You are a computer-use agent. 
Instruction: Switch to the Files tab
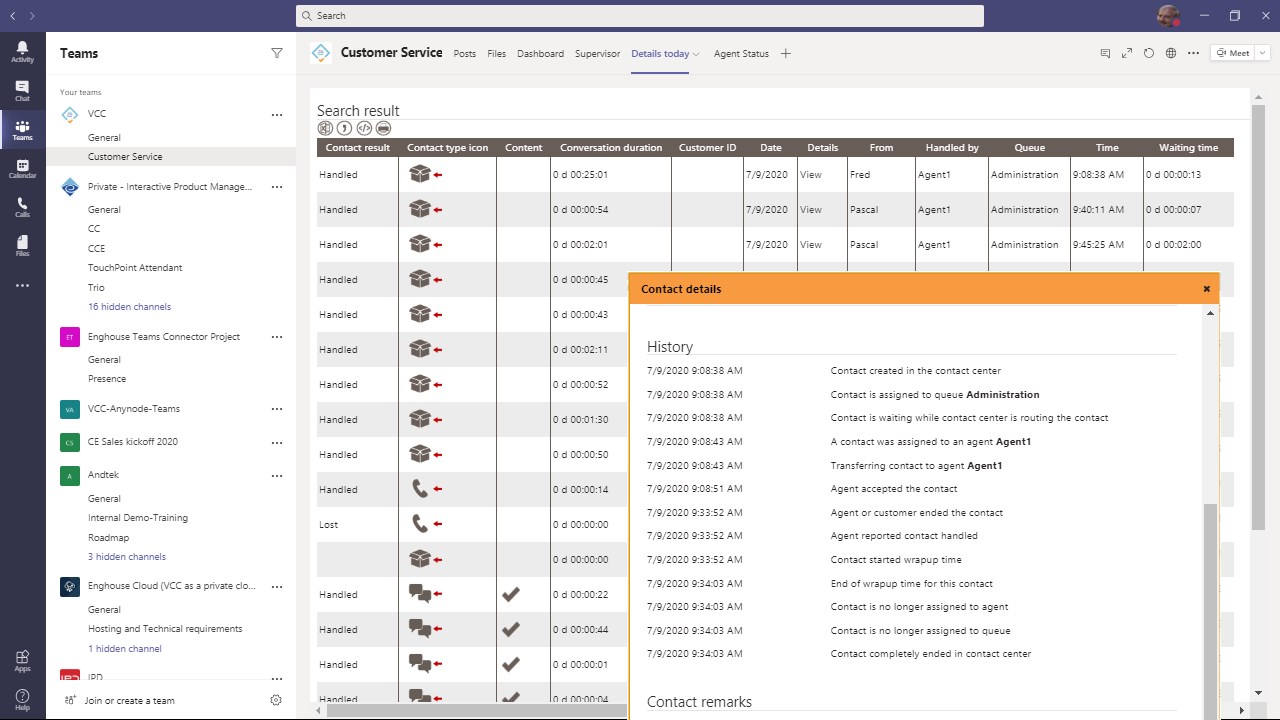click(x=497, y=54)
